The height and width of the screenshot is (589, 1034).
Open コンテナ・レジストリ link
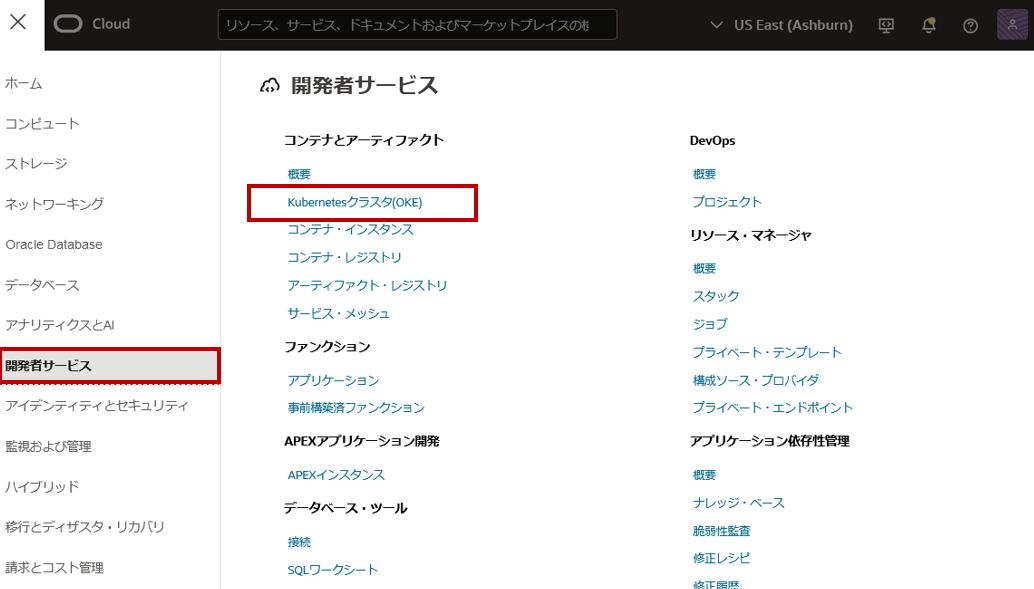tap(344, 257)
